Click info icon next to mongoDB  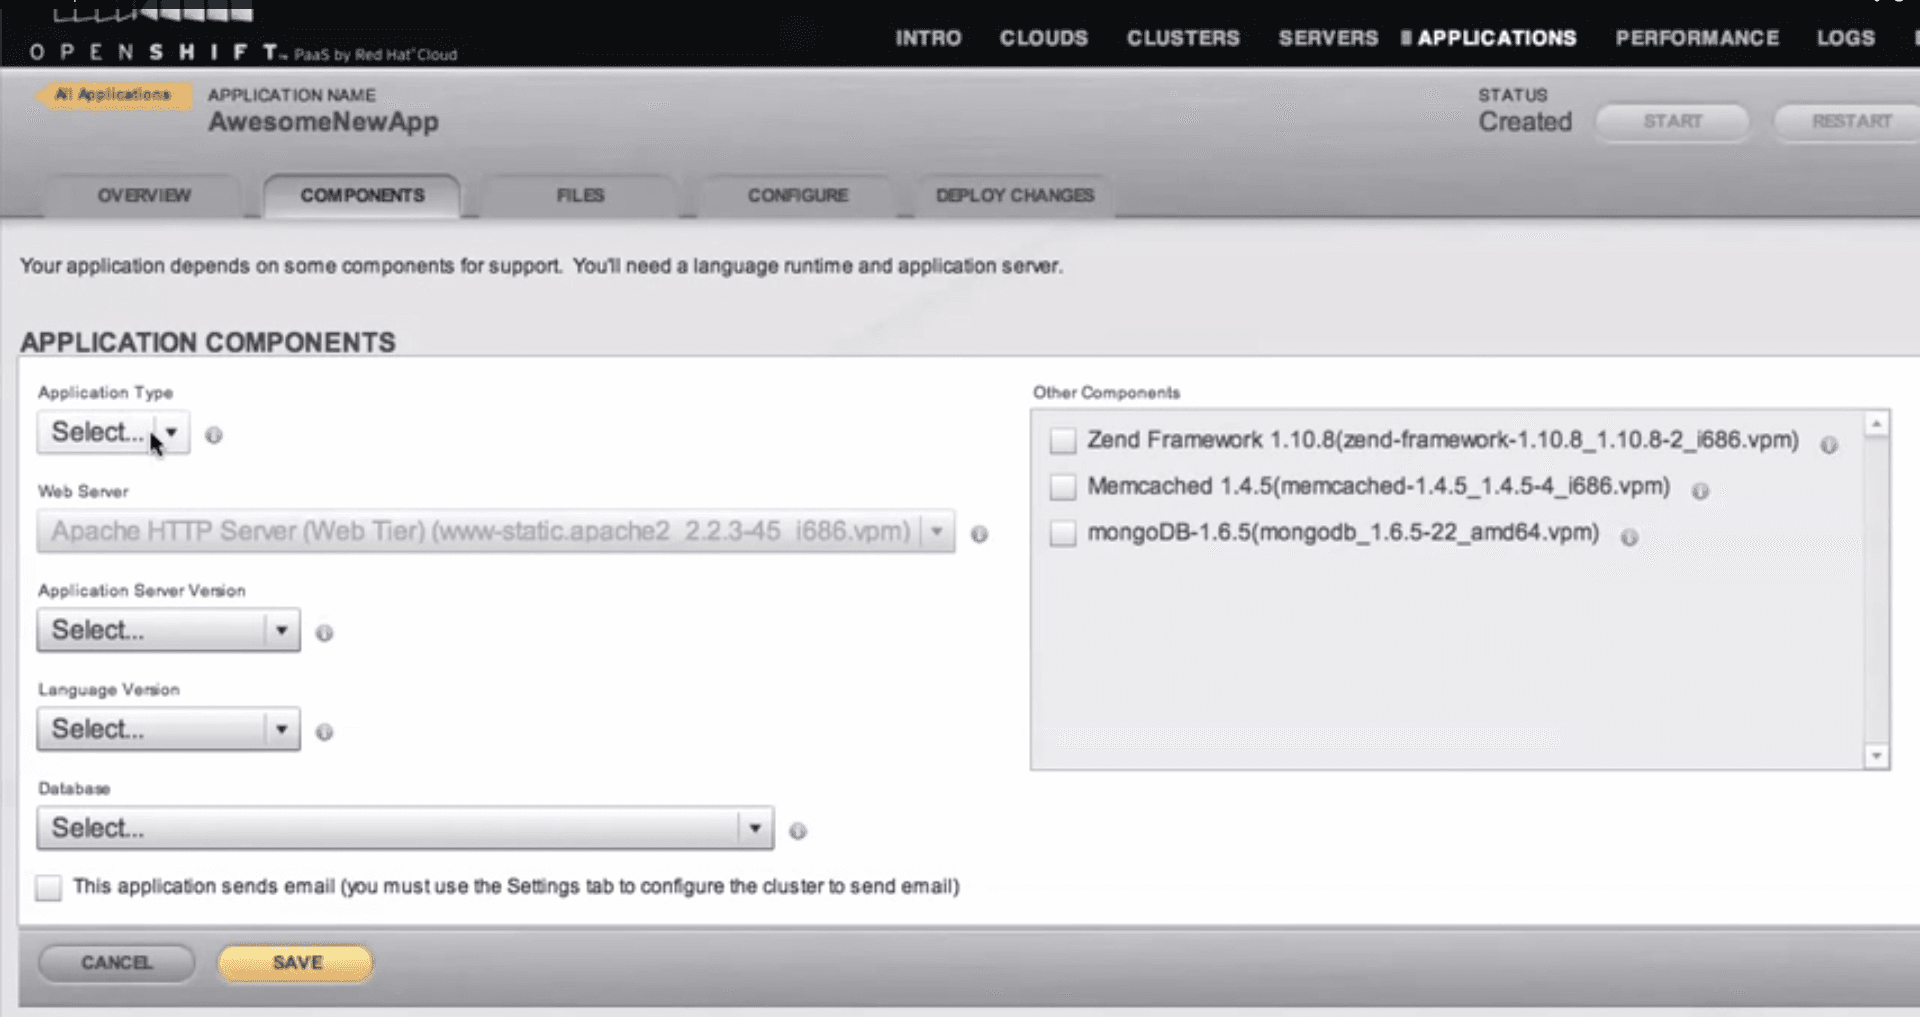point(1629,538)
